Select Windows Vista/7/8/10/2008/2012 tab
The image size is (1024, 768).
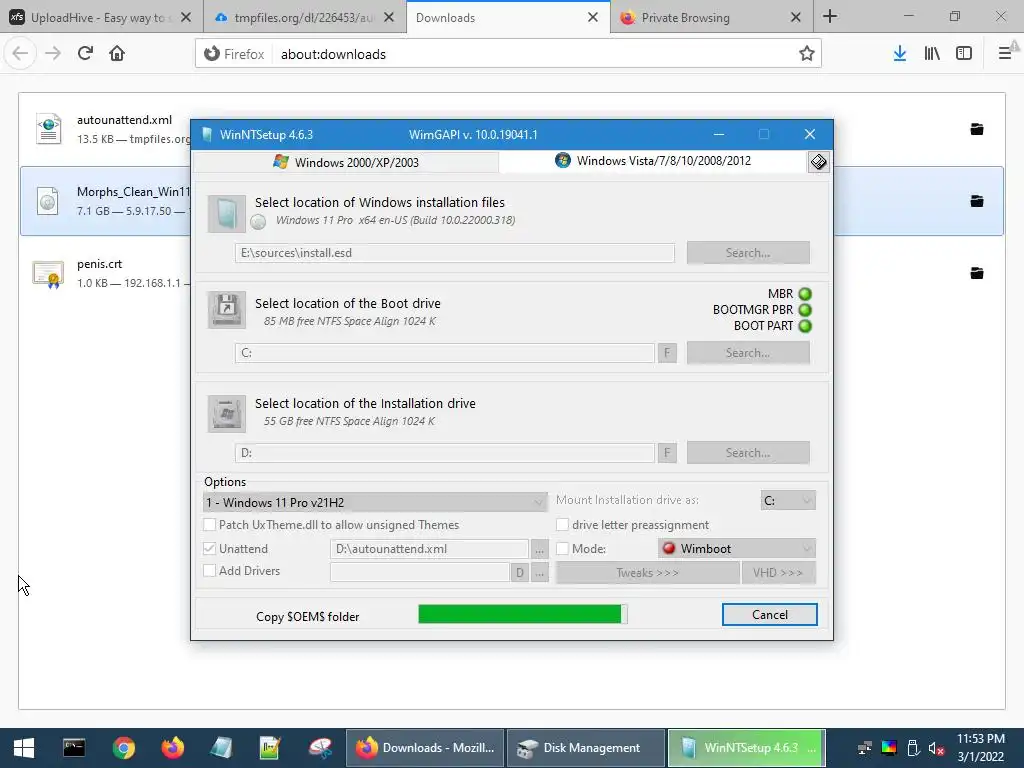click(x=653, y=161)
